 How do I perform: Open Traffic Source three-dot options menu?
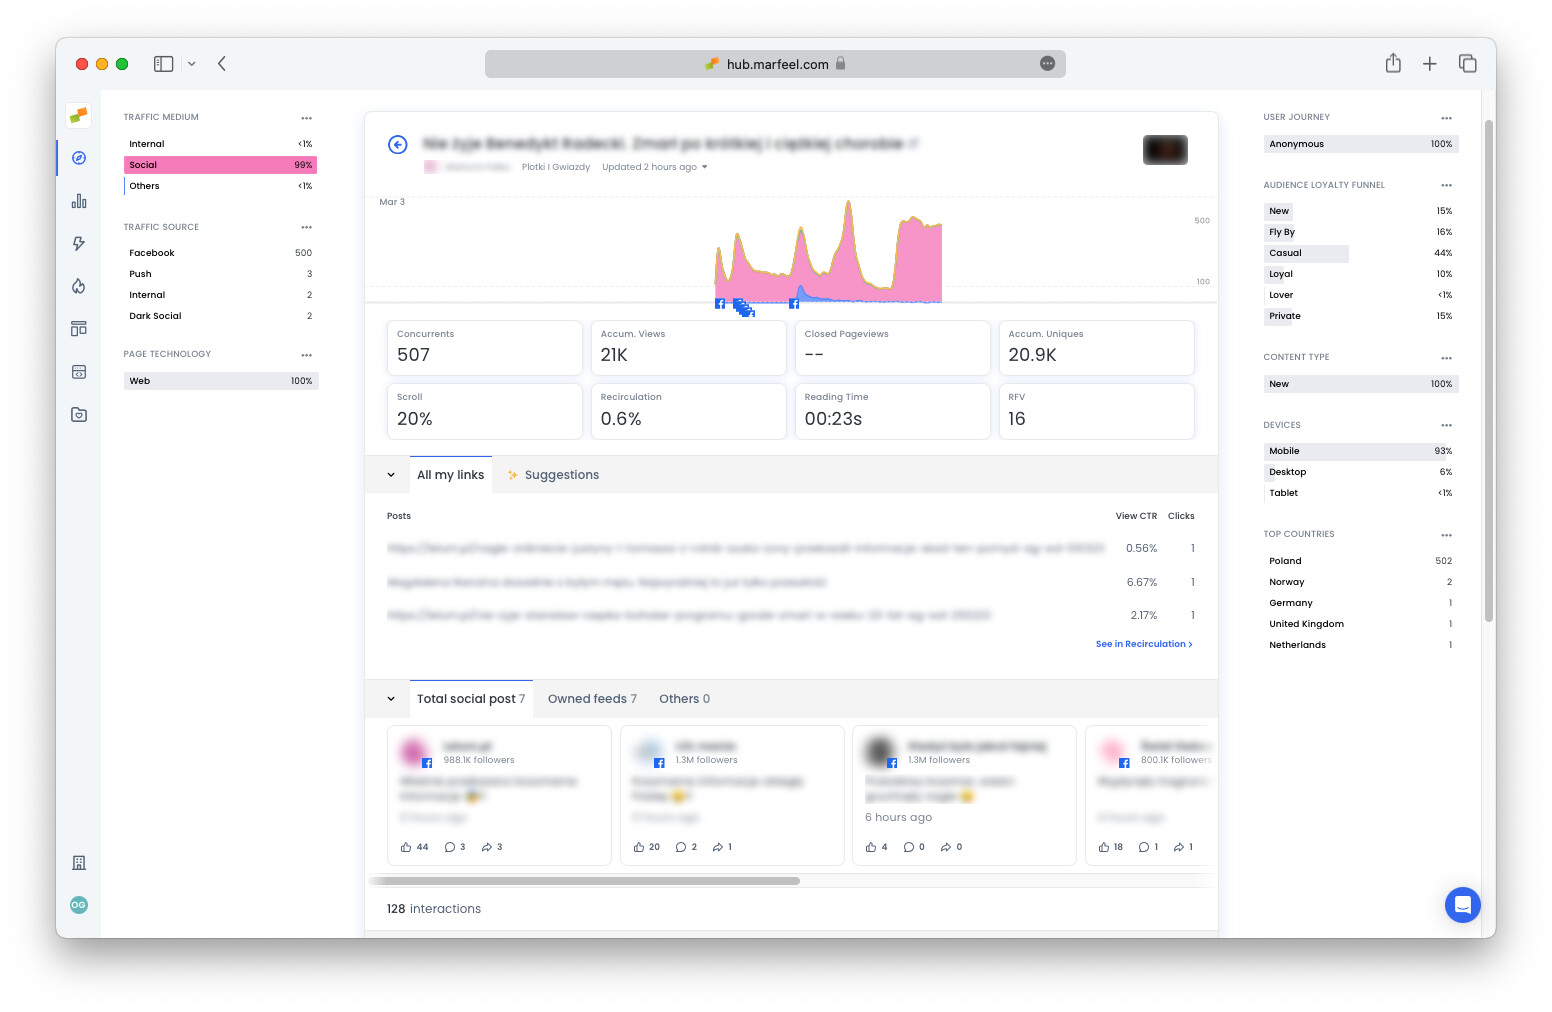click(306, 228)
